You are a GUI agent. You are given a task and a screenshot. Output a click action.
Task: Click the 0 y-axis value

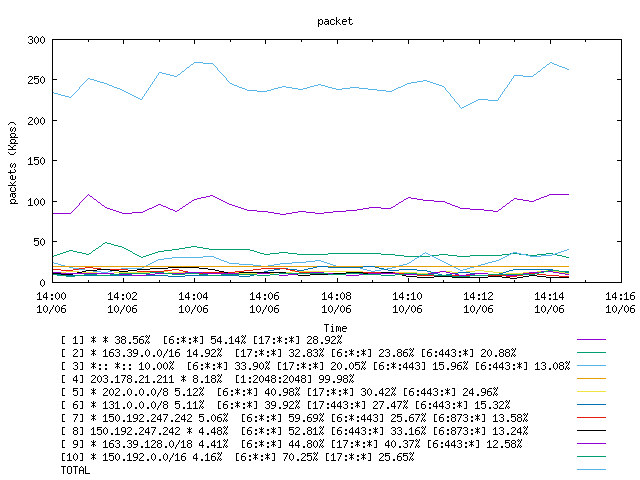coord(42,283)
